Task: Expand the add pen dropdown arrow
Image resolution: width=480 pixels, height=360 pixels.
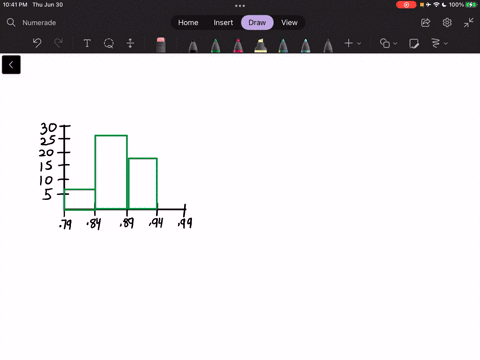Action: (359, 43)
